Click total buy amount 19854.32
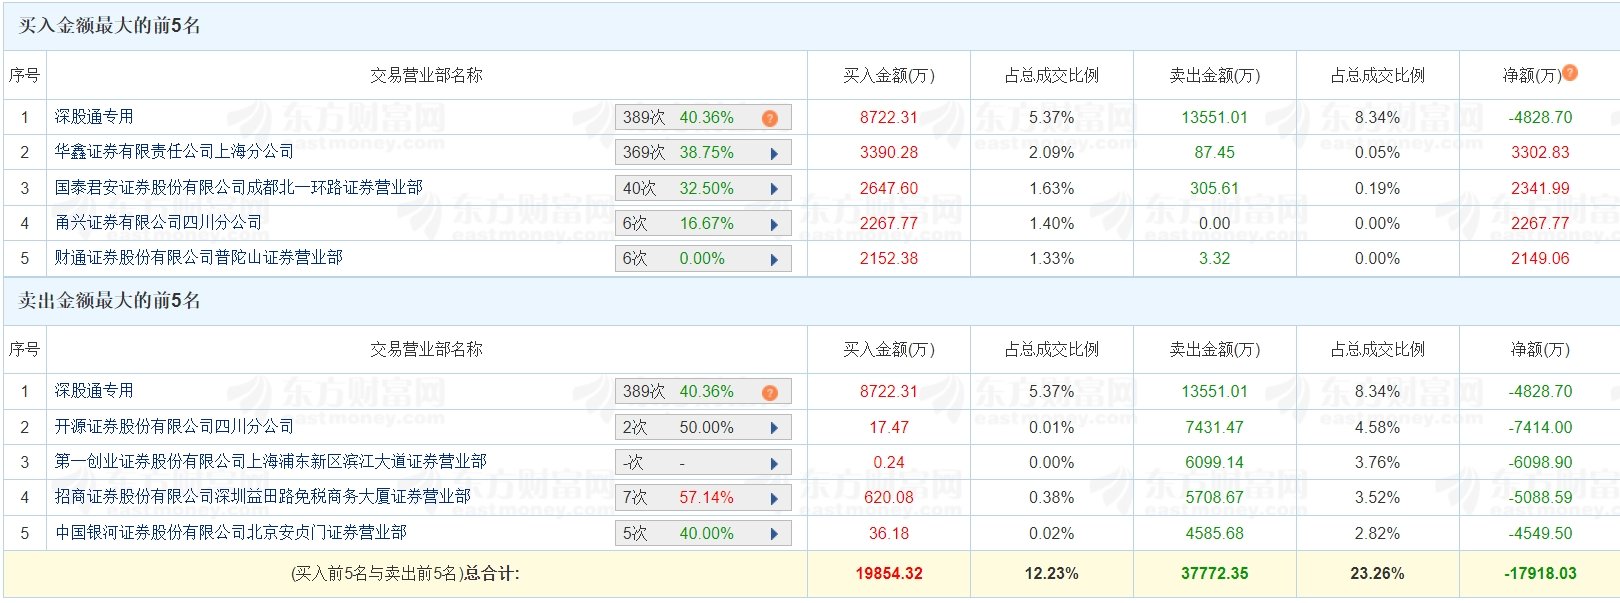The width and height of the screenshot is (1620, 603). point(889,574)
